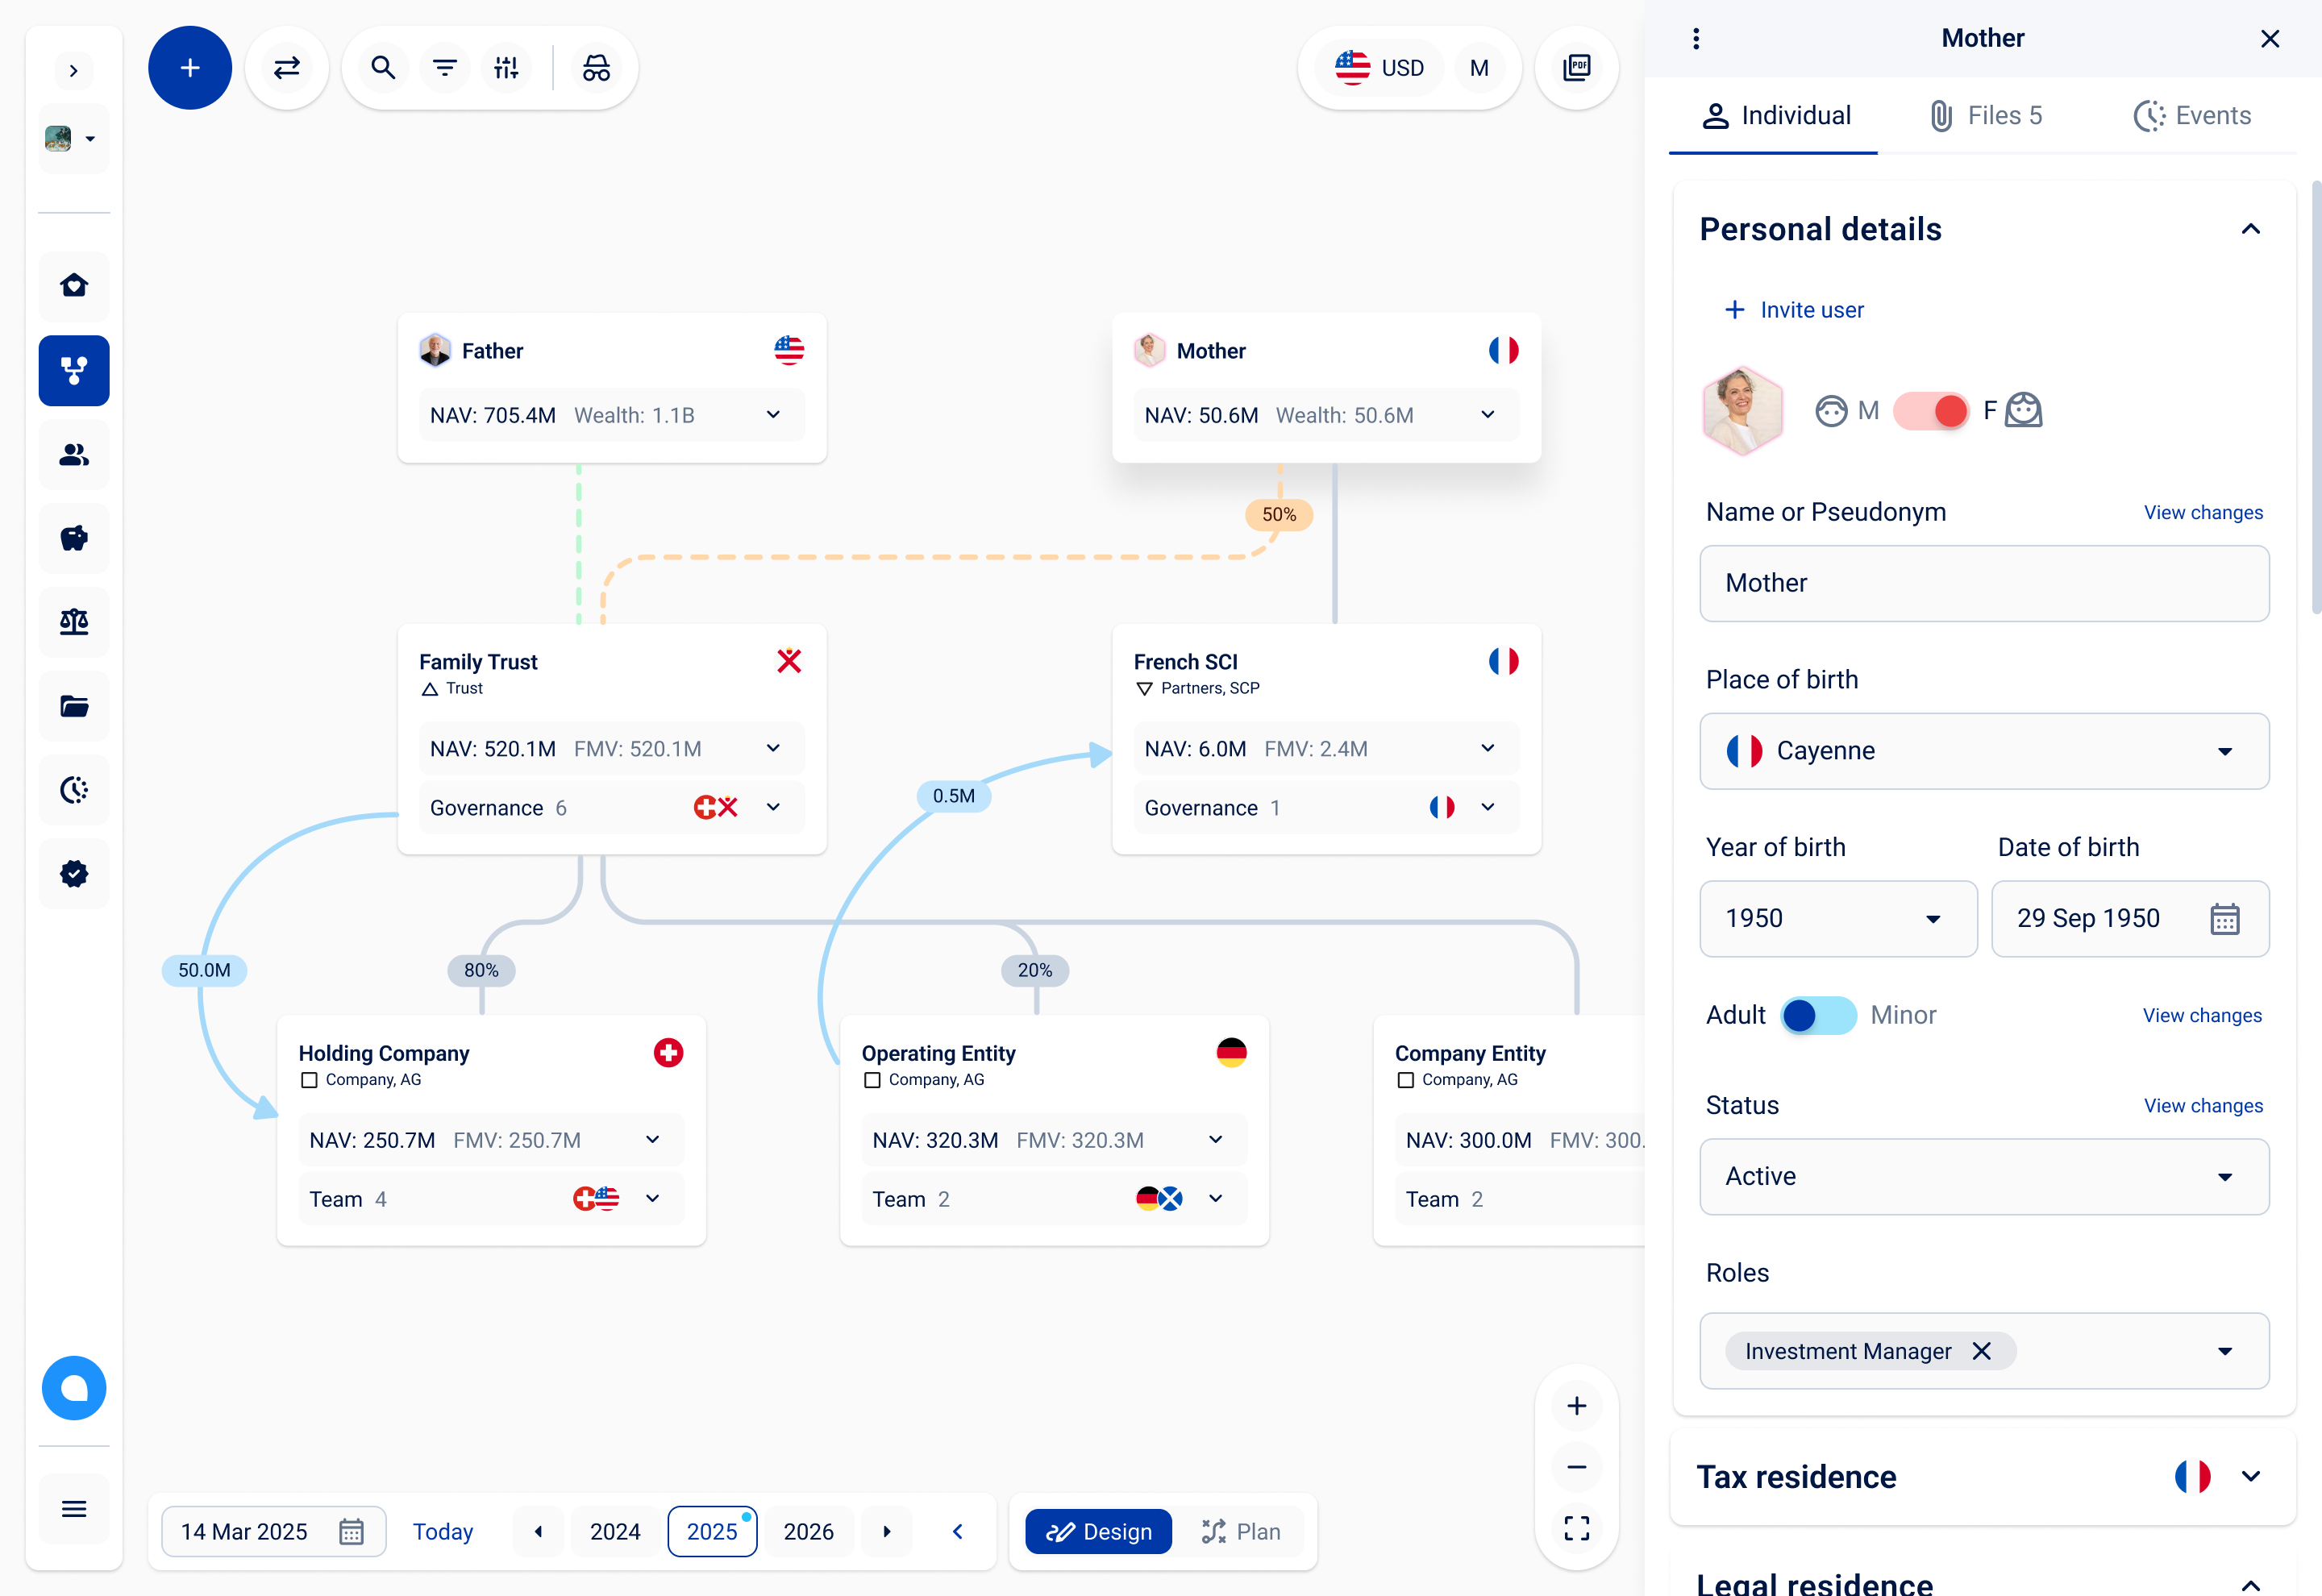Switch to Plan mode
Viewport: 2322px width, 1596px height.
pos(1241,1531)
